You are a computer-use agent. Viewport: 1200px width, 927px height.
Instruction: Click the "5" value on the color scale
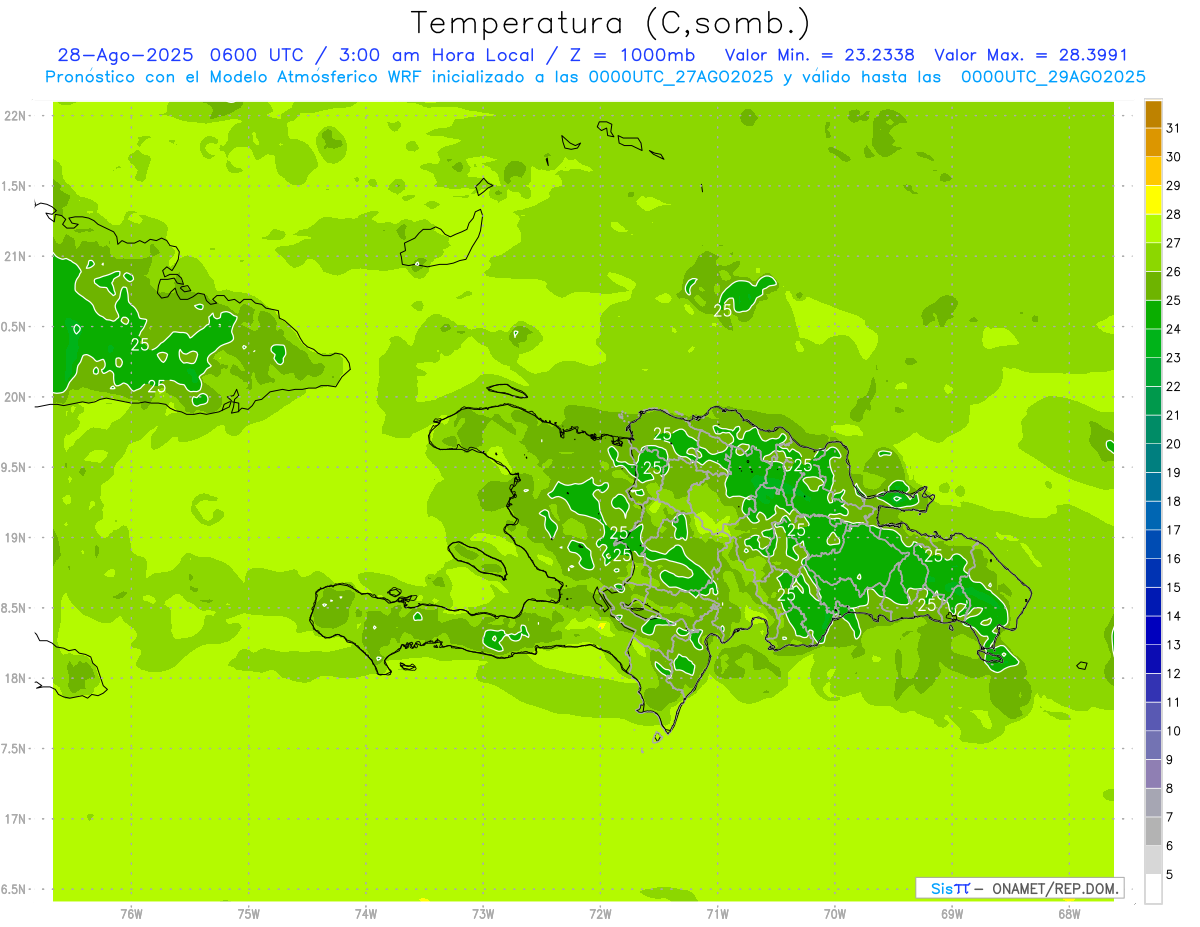(1170, 875)
